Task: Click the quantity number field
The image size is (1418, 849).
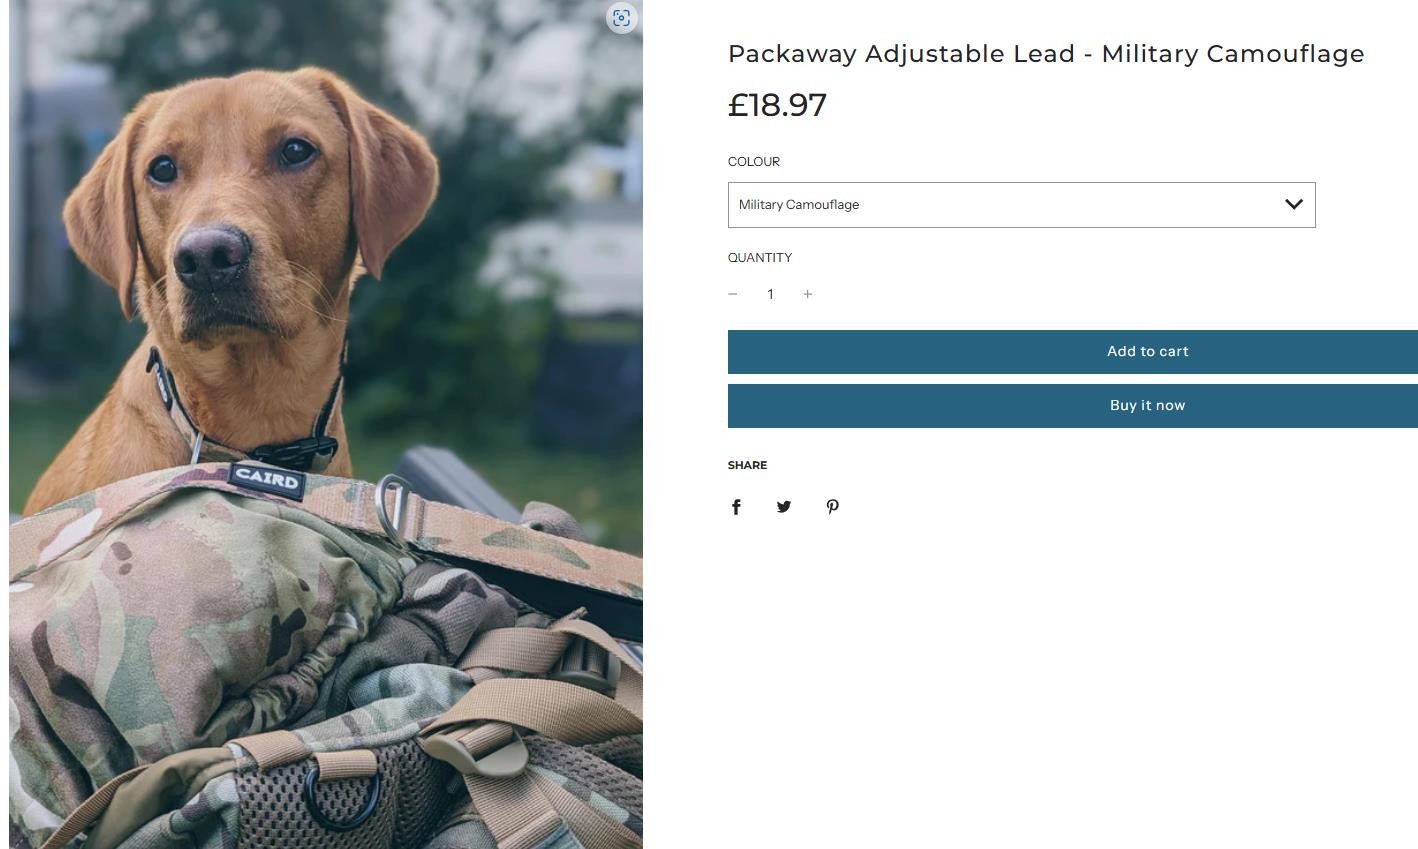Action: pyautogui.click(x=770, y=294)
